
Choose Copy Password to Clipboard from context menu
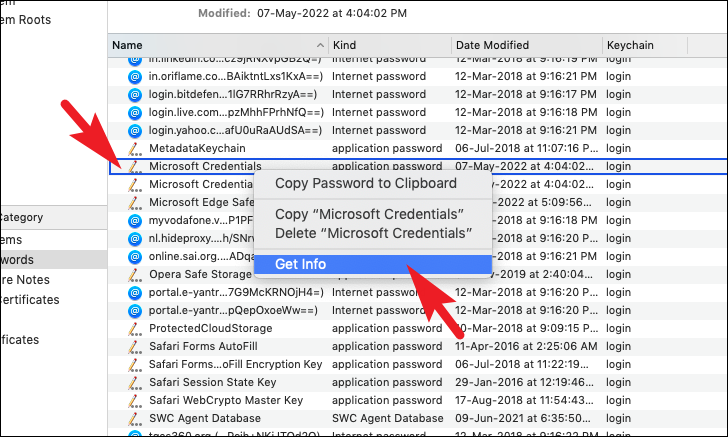pos(366,183)
